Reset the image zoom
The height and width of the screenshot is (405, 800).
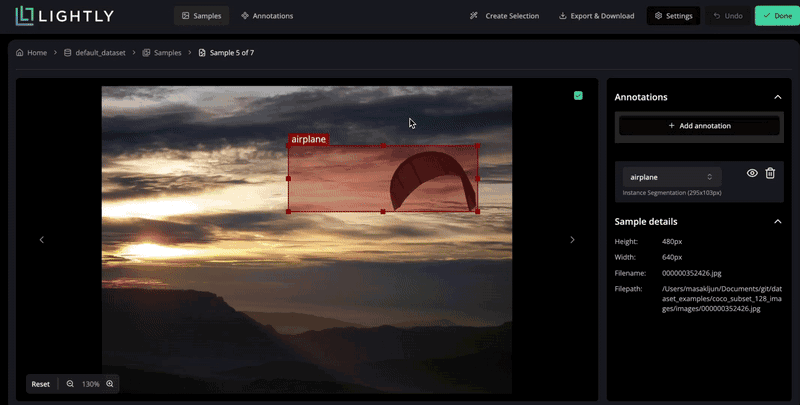(x=41, y=384)
